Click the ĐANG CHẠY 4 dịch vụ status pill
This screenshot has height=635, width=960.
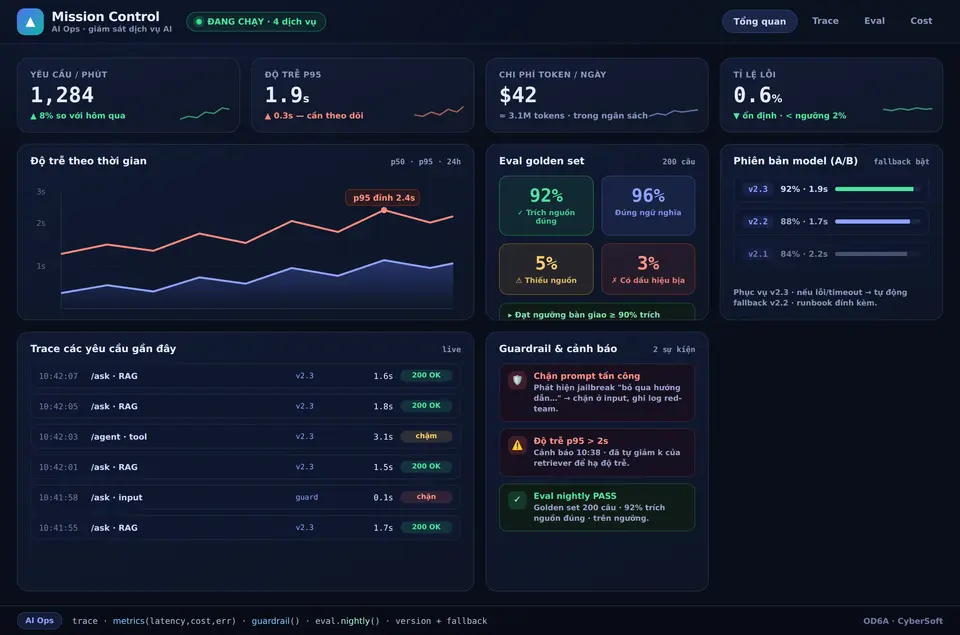[x=256, y=21]
